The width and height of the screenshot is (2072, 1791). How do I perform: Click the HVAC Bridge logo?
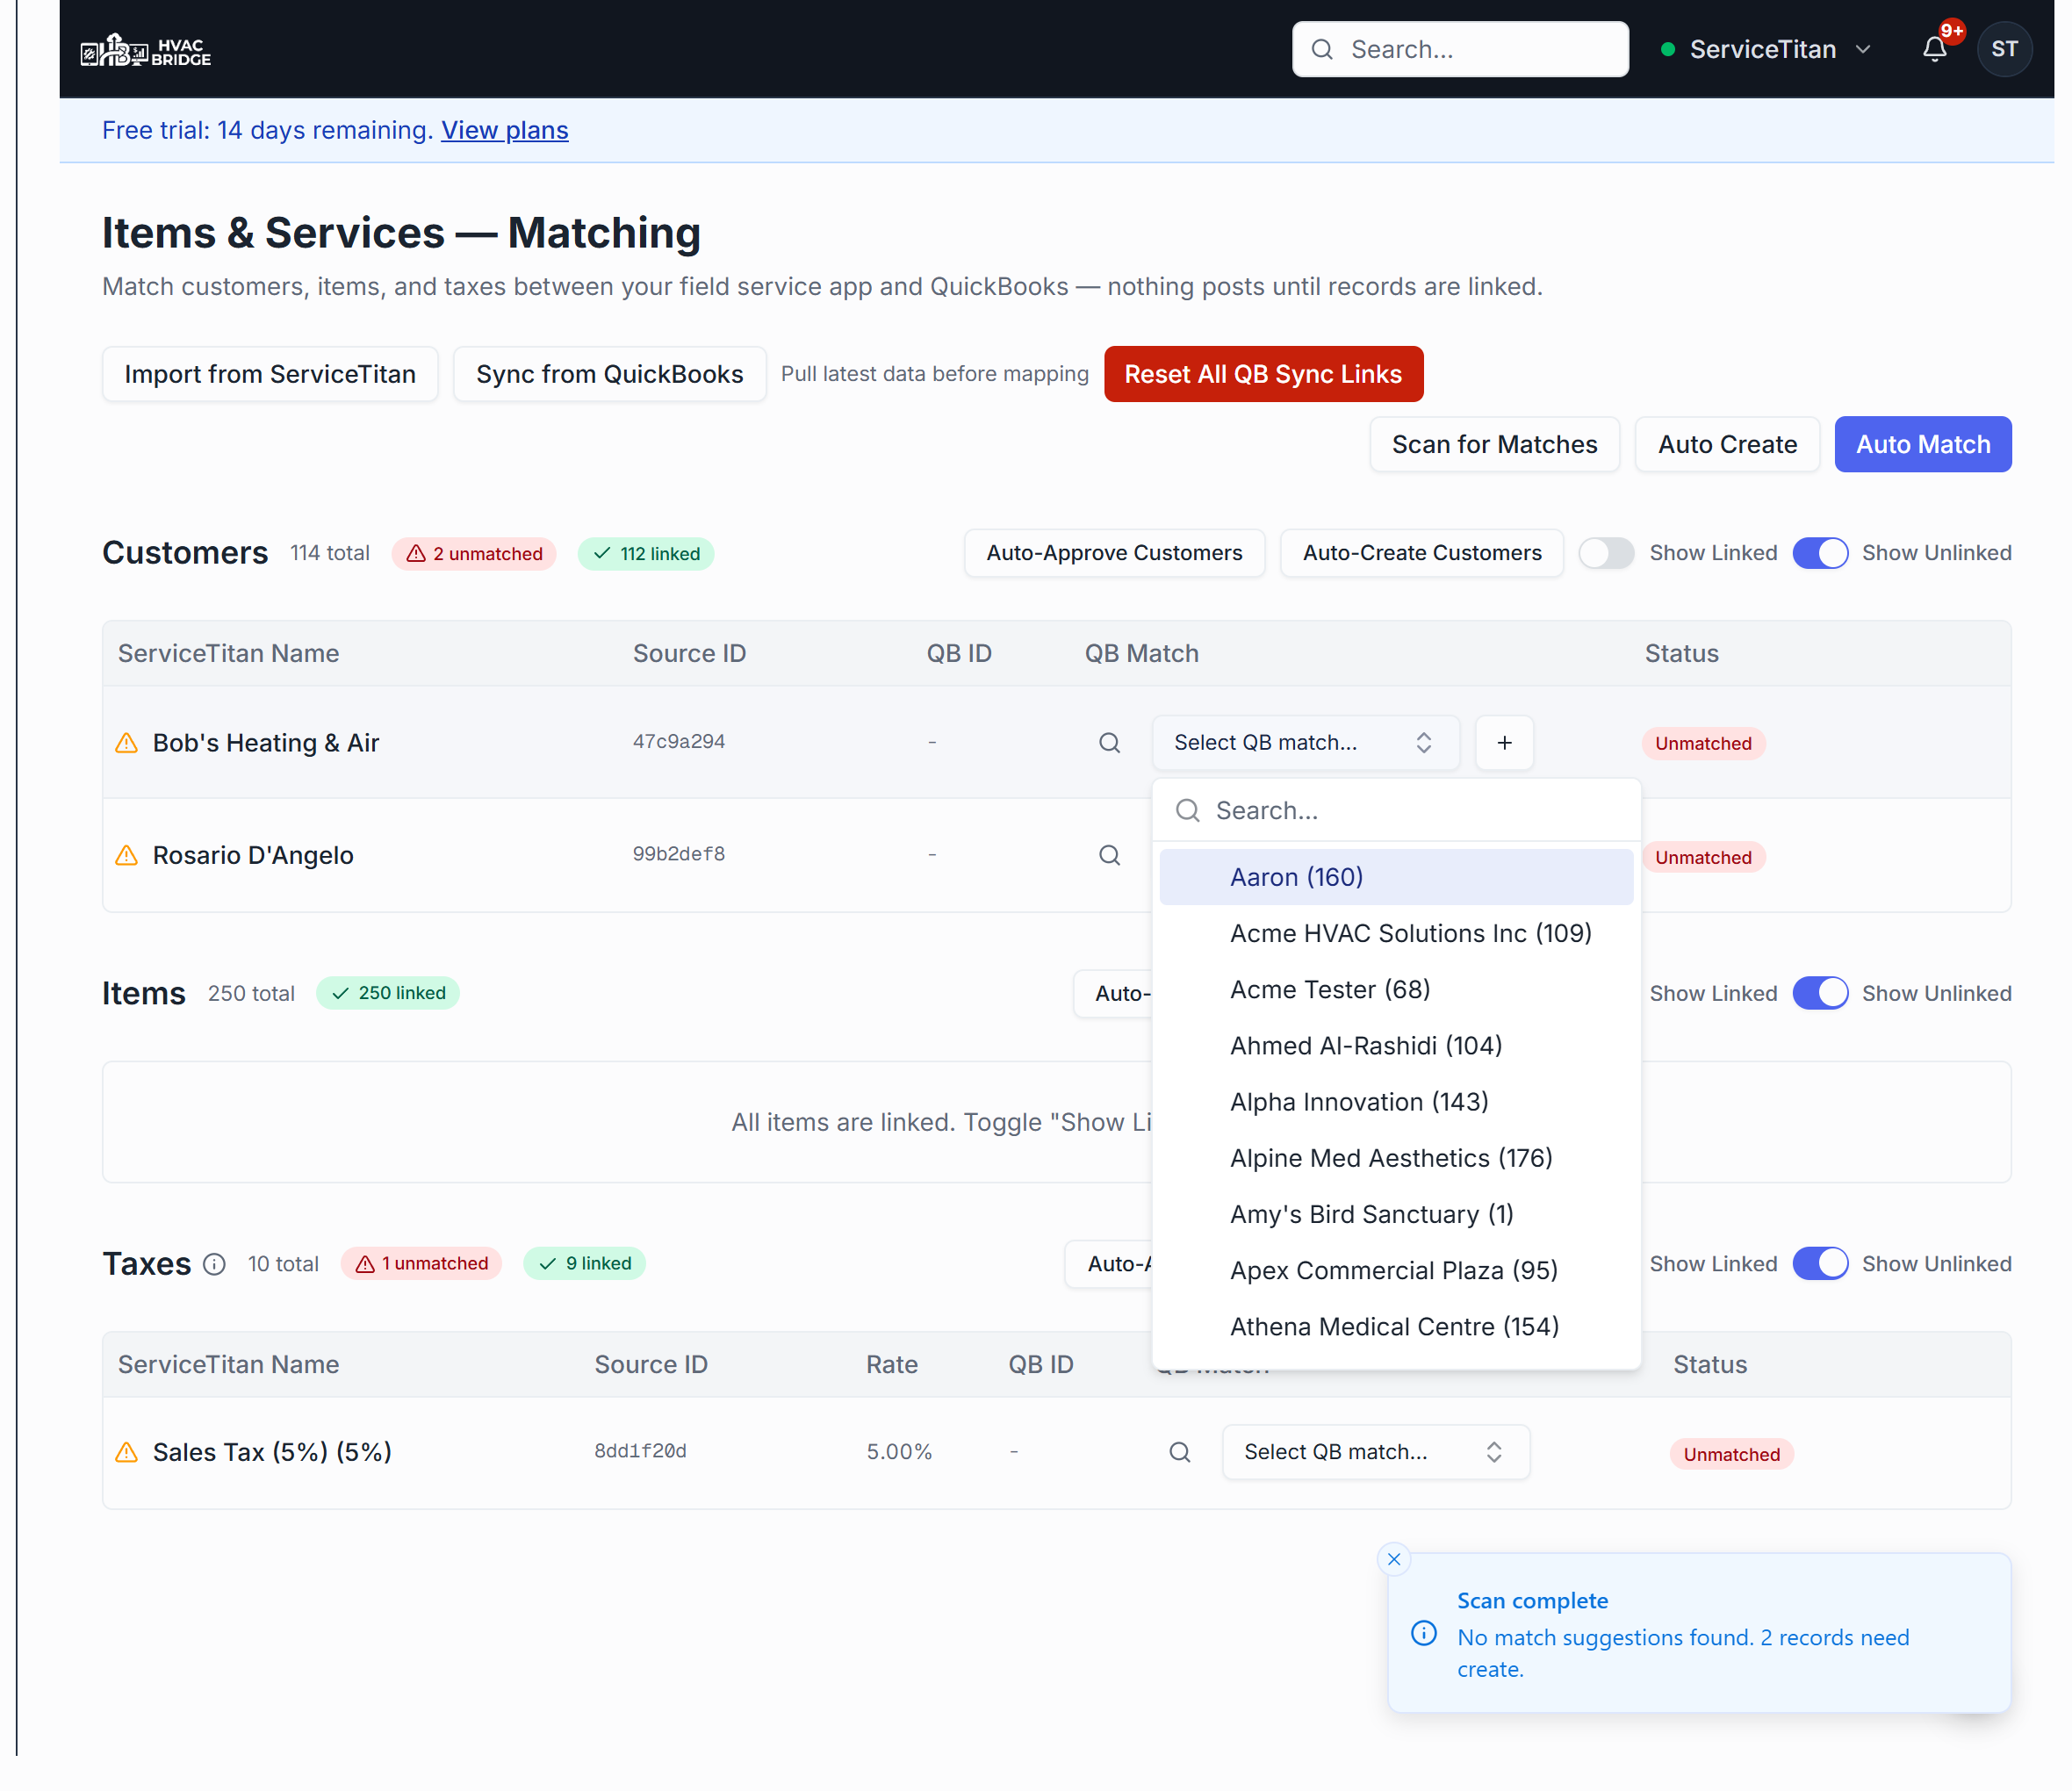[145, 50]
